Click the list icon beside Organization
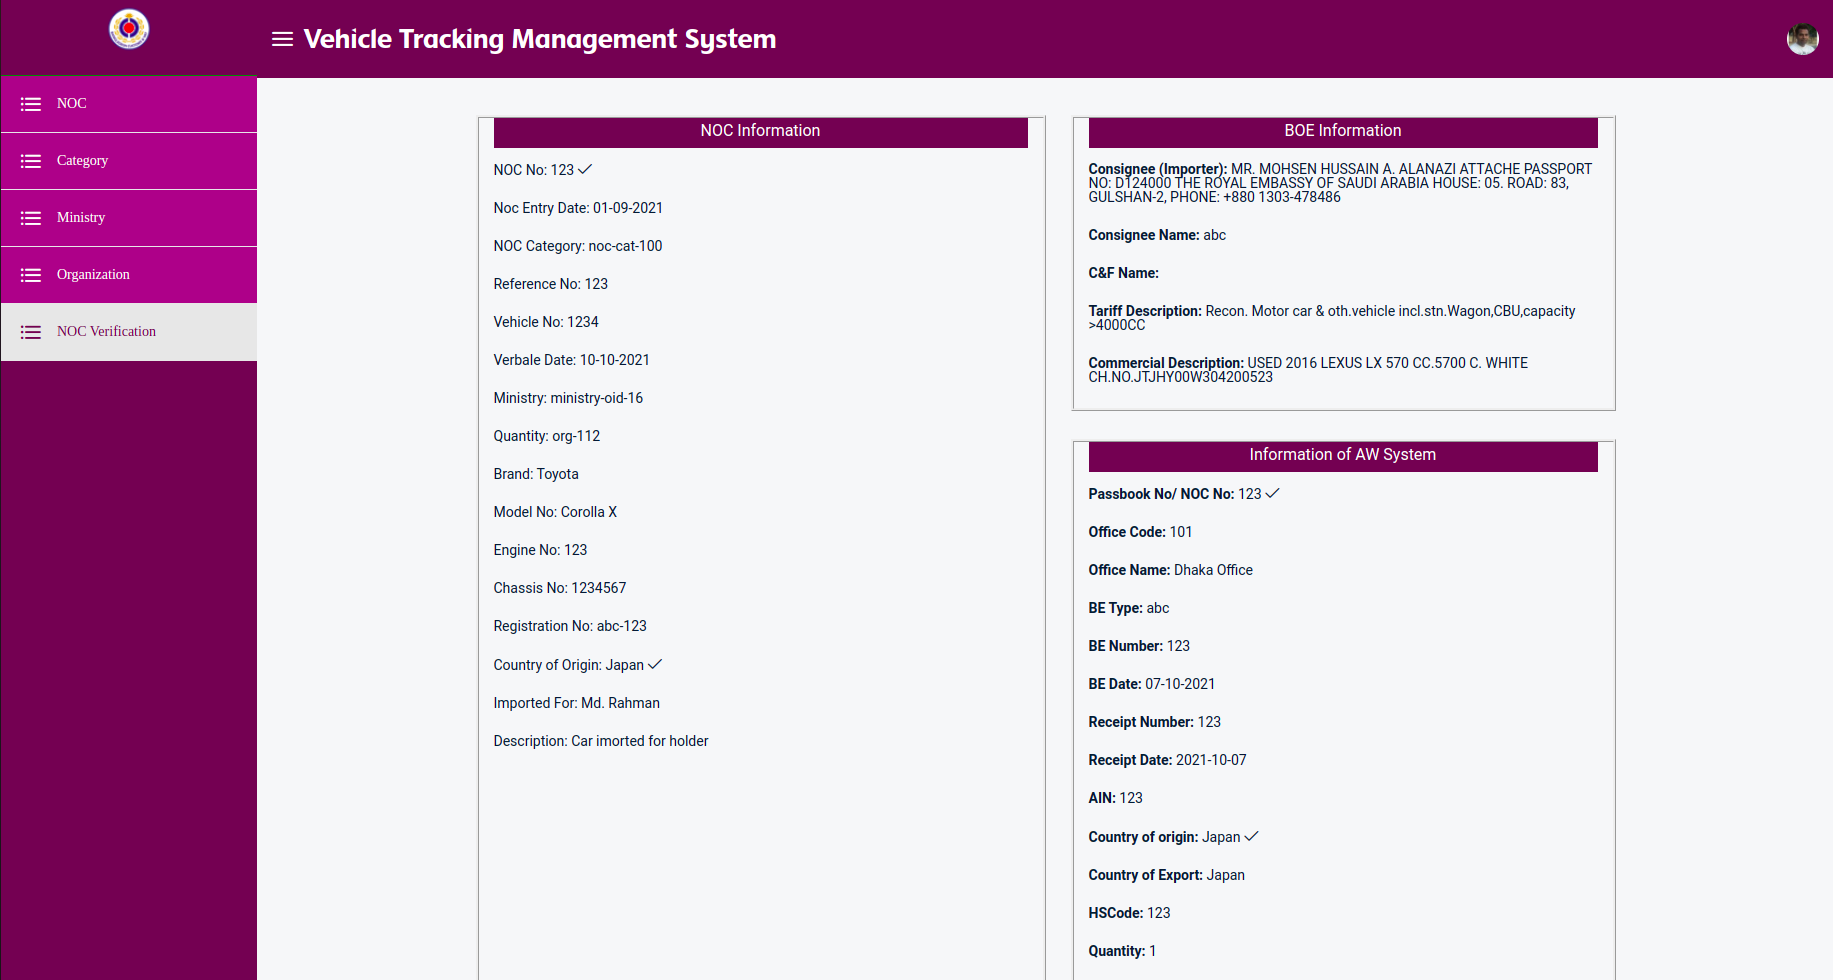Image resolution: width=1833 pixels, height=980 pixels. (31, 275)
